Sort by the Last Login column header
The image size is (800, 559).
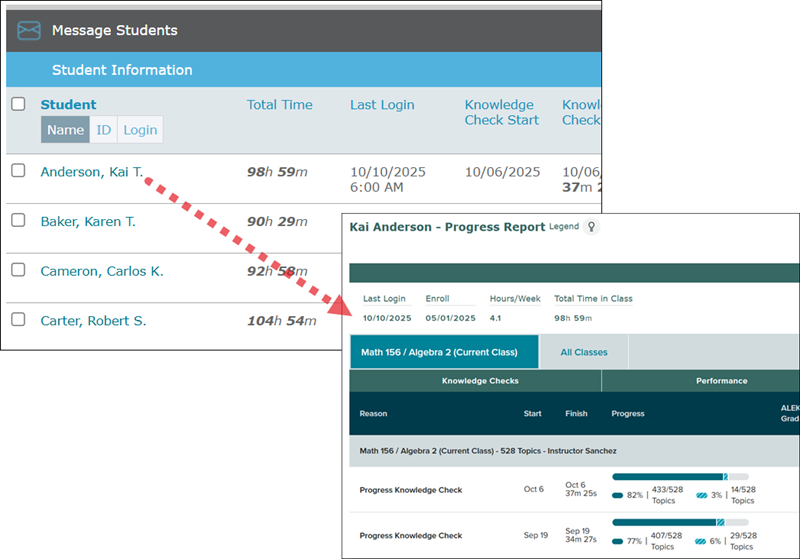coord(382,105)
